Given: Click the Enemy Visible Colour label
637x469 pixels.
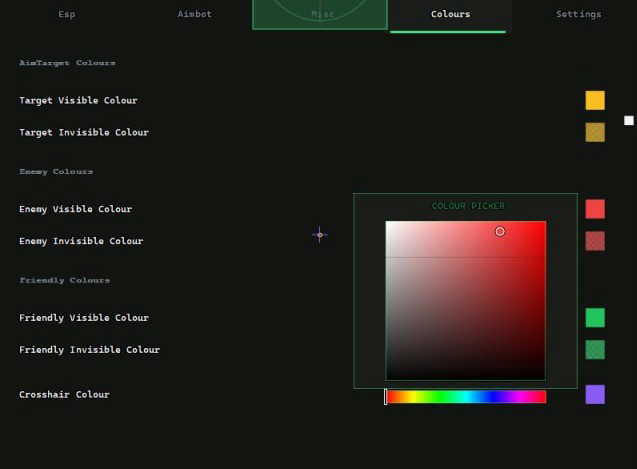Looking at the screenshot, I should [76, 209].
